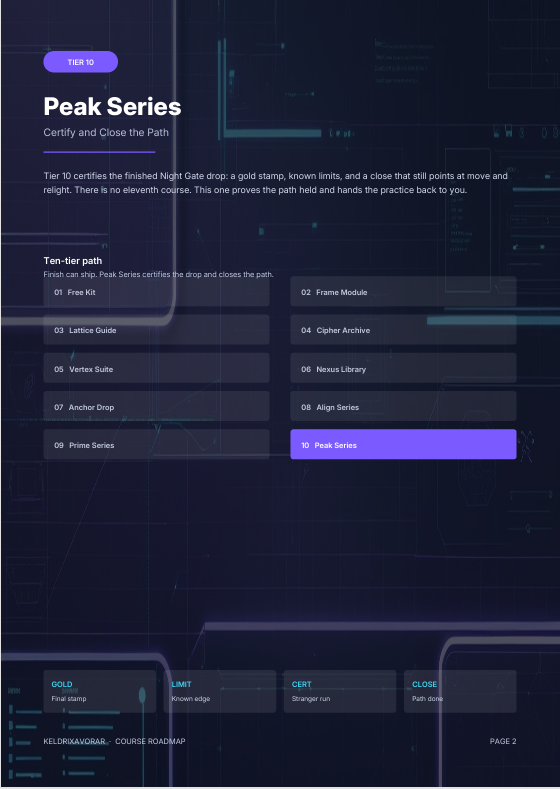Viewport: 560px width, 789px height.
Task: Click the CLOSE Path done card
Action: (x=460, y=691)
